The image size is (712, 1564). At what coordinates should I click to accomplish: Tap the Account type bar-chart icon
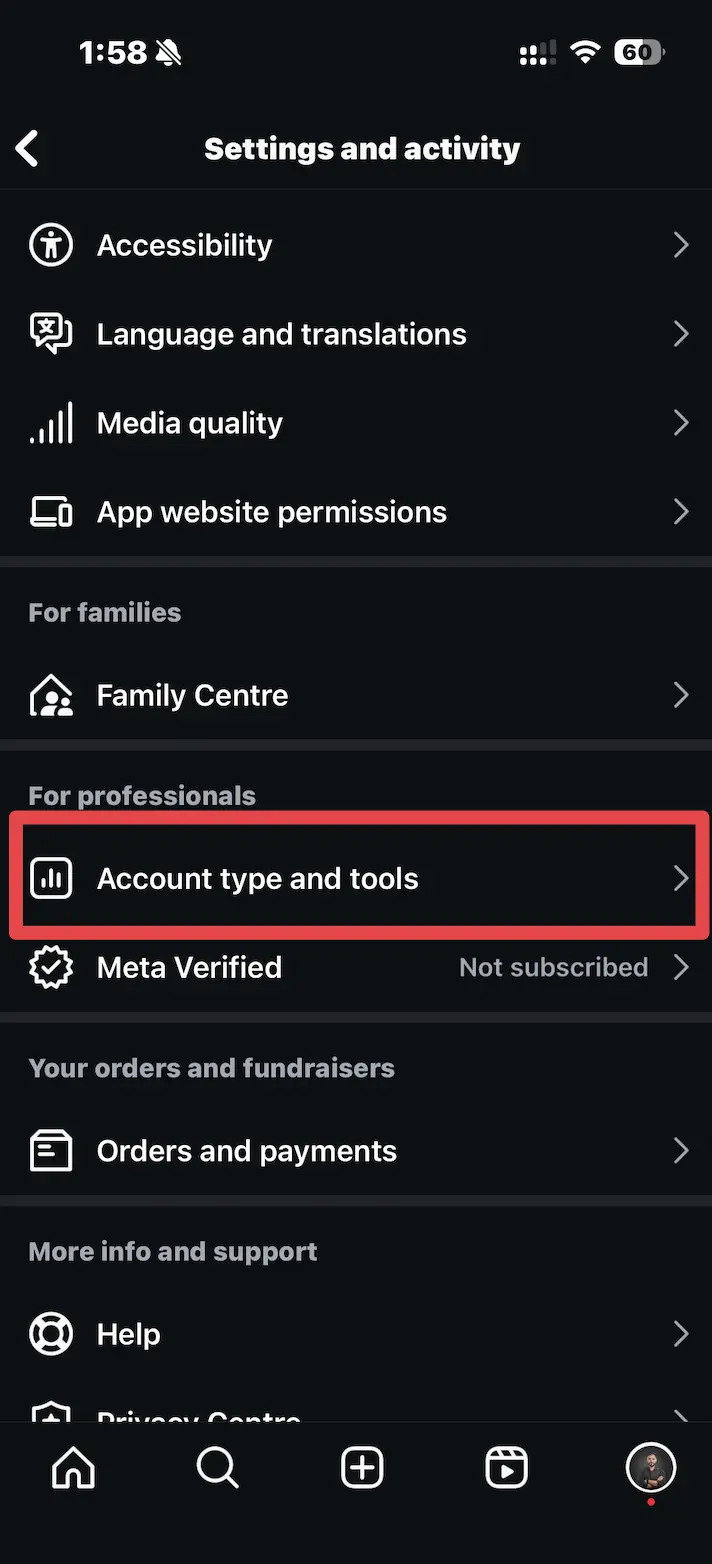click(51, 879)
